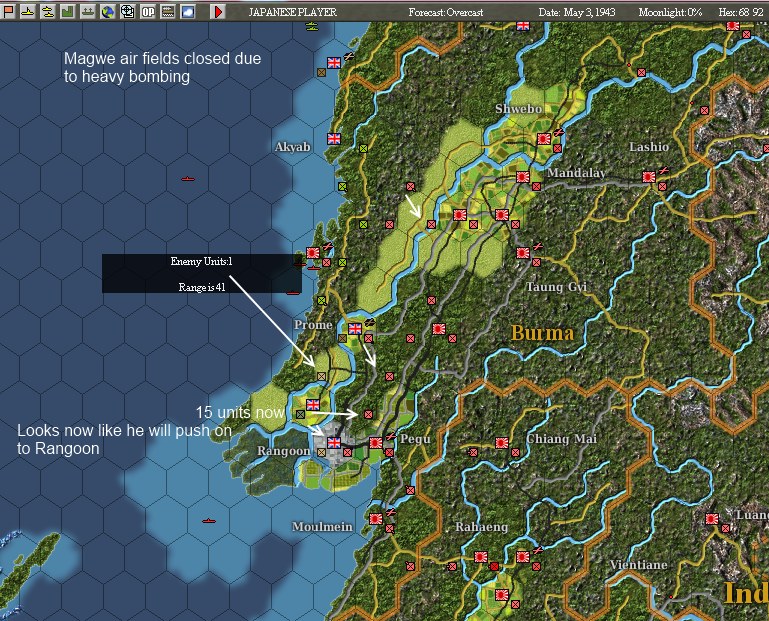Viewport: 769px width, 621px height.
Task: Select the British flag north of Rangoon
Action: 313,405
